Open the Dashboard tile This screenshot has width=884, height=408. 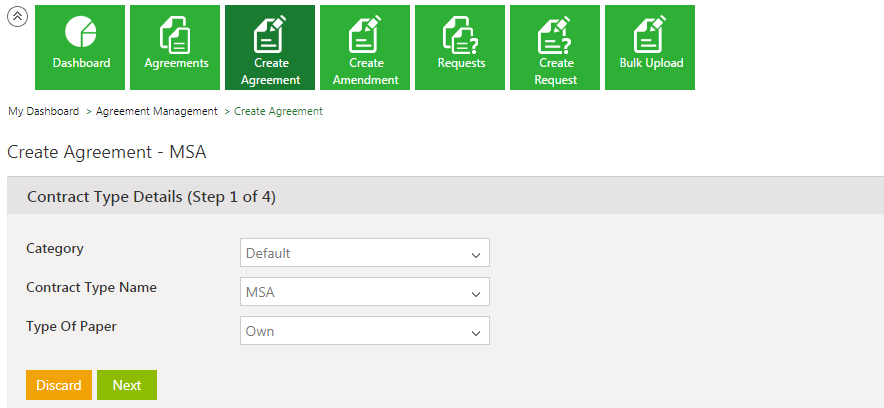81,47
